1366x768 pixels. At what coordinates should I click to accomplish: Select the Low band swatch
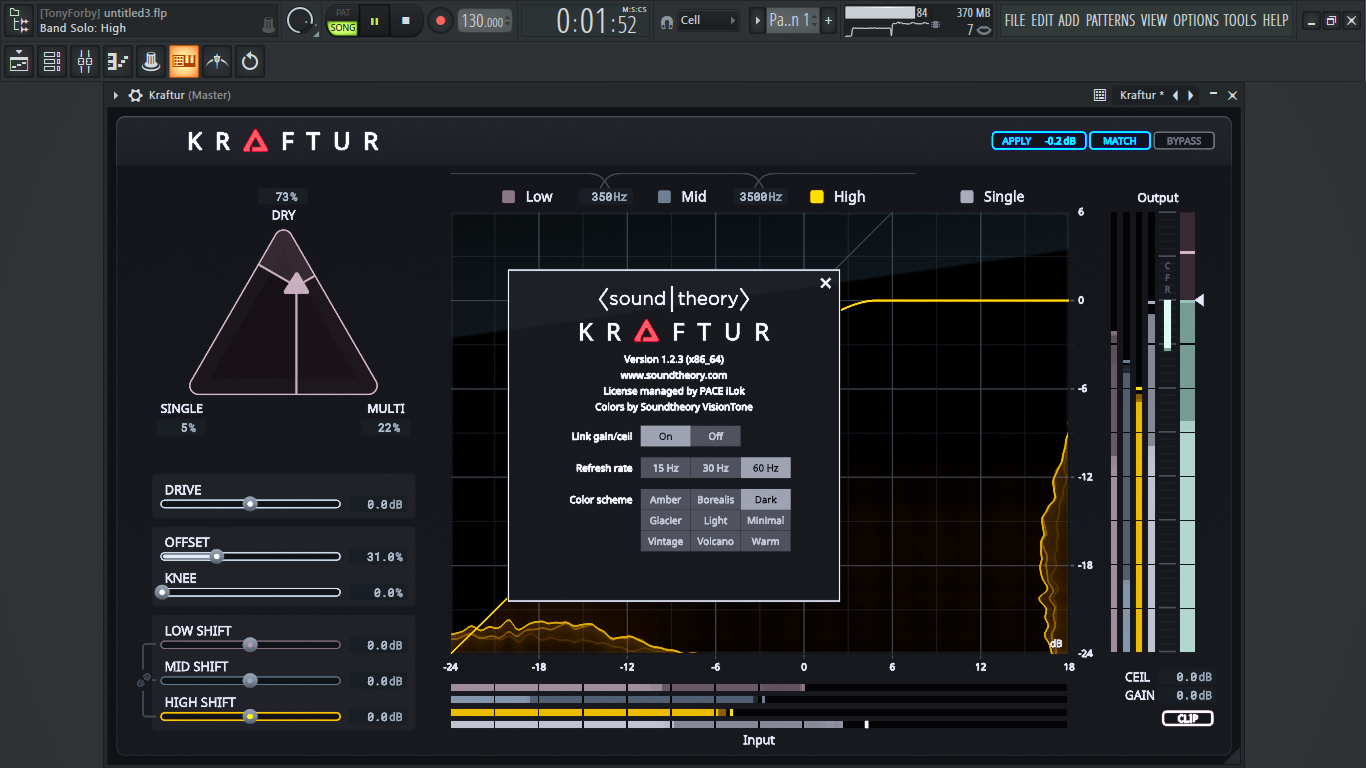click(x=508, y=197)
